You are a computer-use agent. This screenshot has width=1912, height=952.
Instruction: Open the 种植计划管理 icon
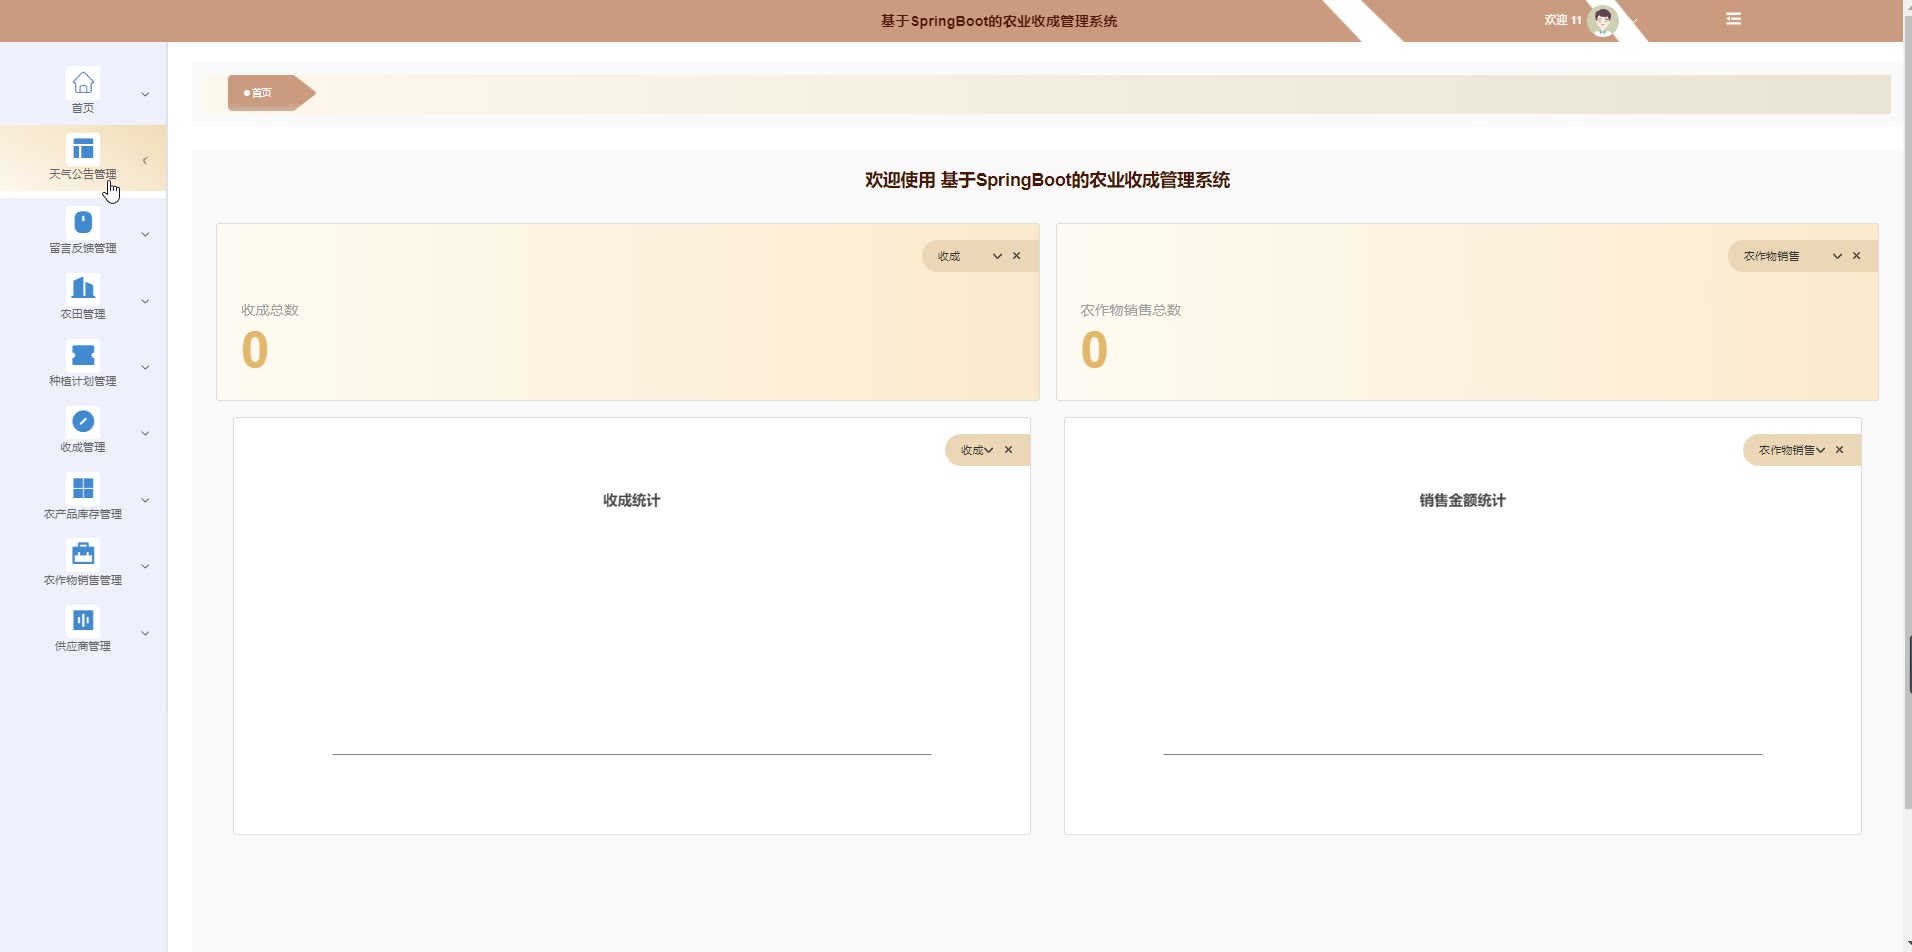[83, 355]
